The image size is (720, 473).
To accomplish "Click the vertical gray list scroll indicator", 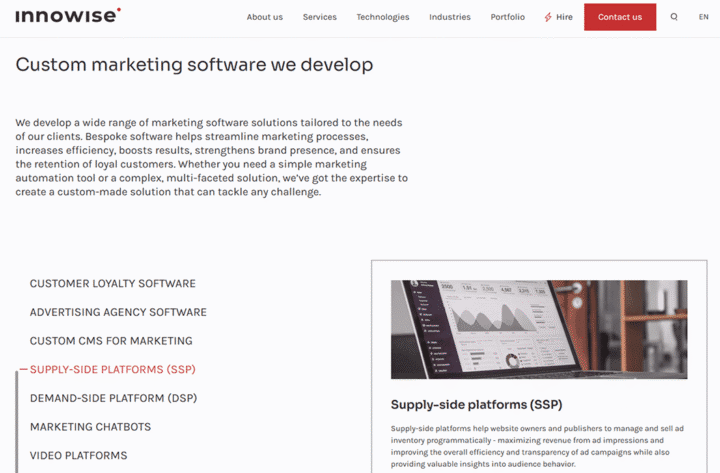I will [x=17, y=420].
